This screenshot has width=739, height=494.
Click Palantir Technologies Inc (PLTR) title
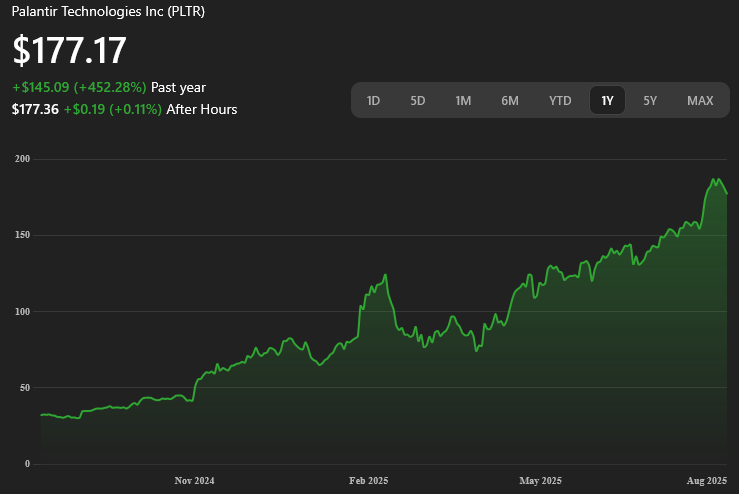coord(108,11)
